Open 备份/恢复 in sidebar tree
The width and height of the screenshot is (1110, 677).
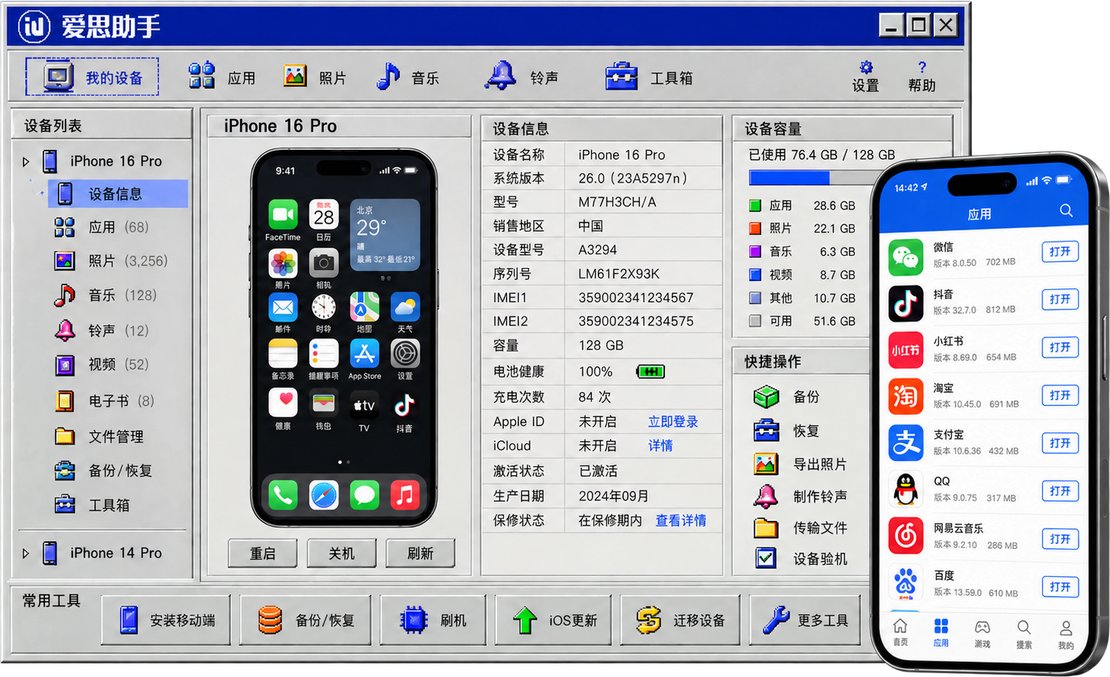[103, 471]
